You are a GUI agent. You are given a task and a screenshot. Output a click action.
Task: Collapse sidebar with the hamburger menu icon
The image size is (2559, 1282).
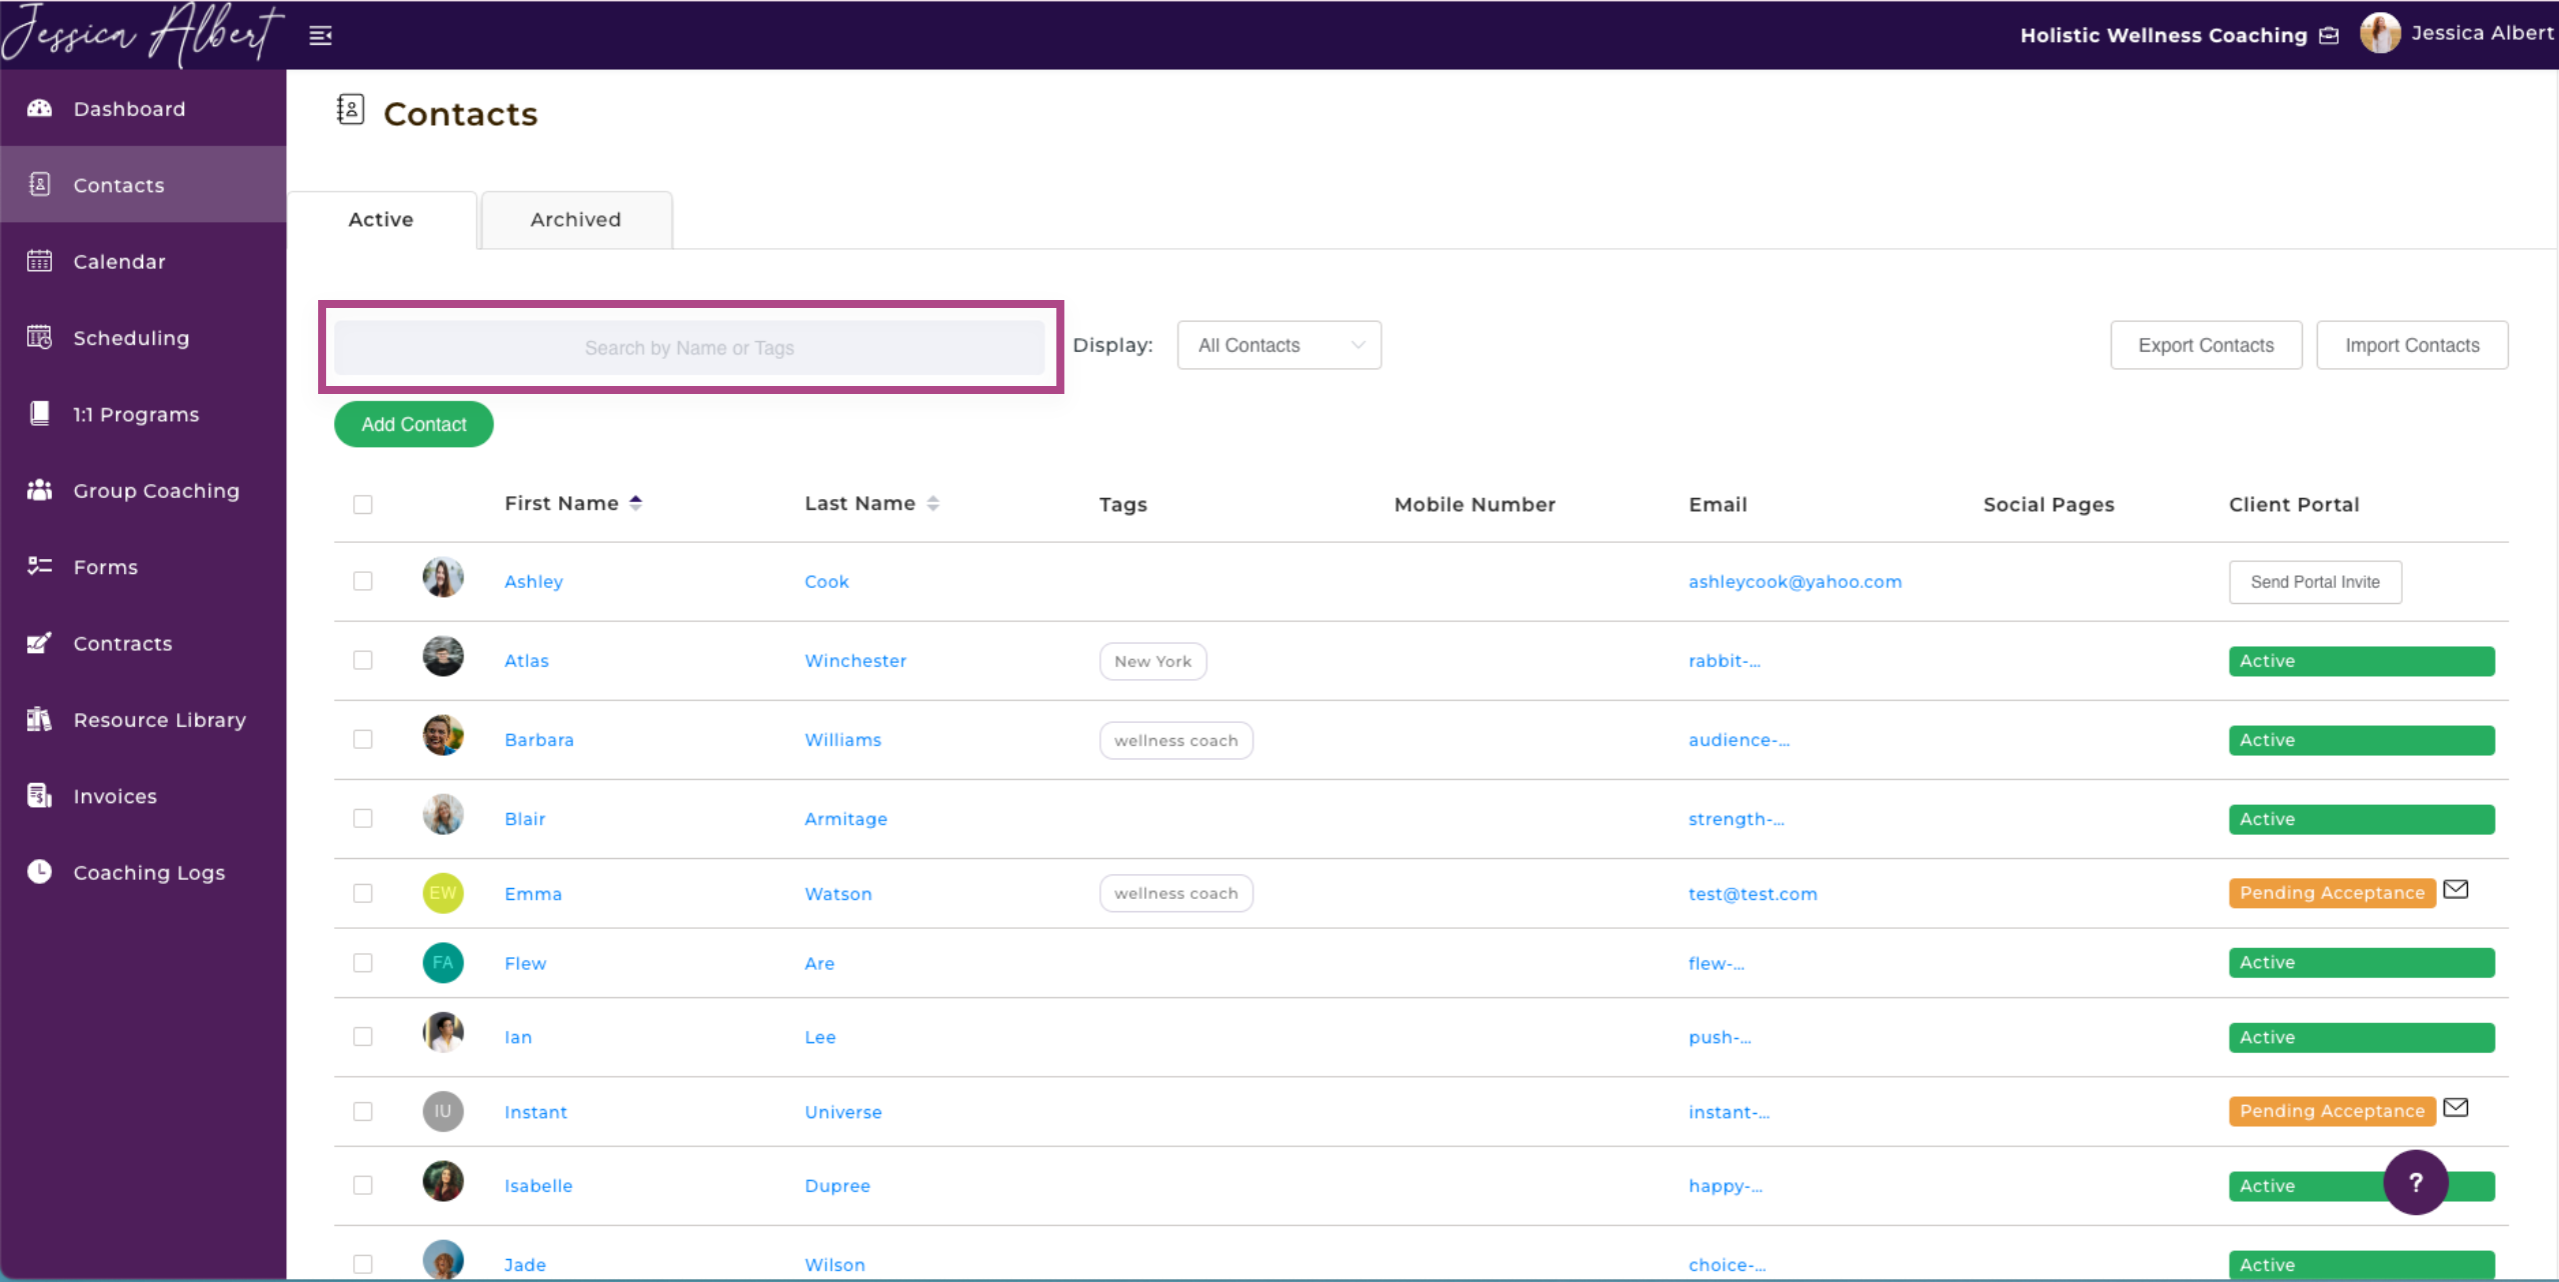point(320,36)
